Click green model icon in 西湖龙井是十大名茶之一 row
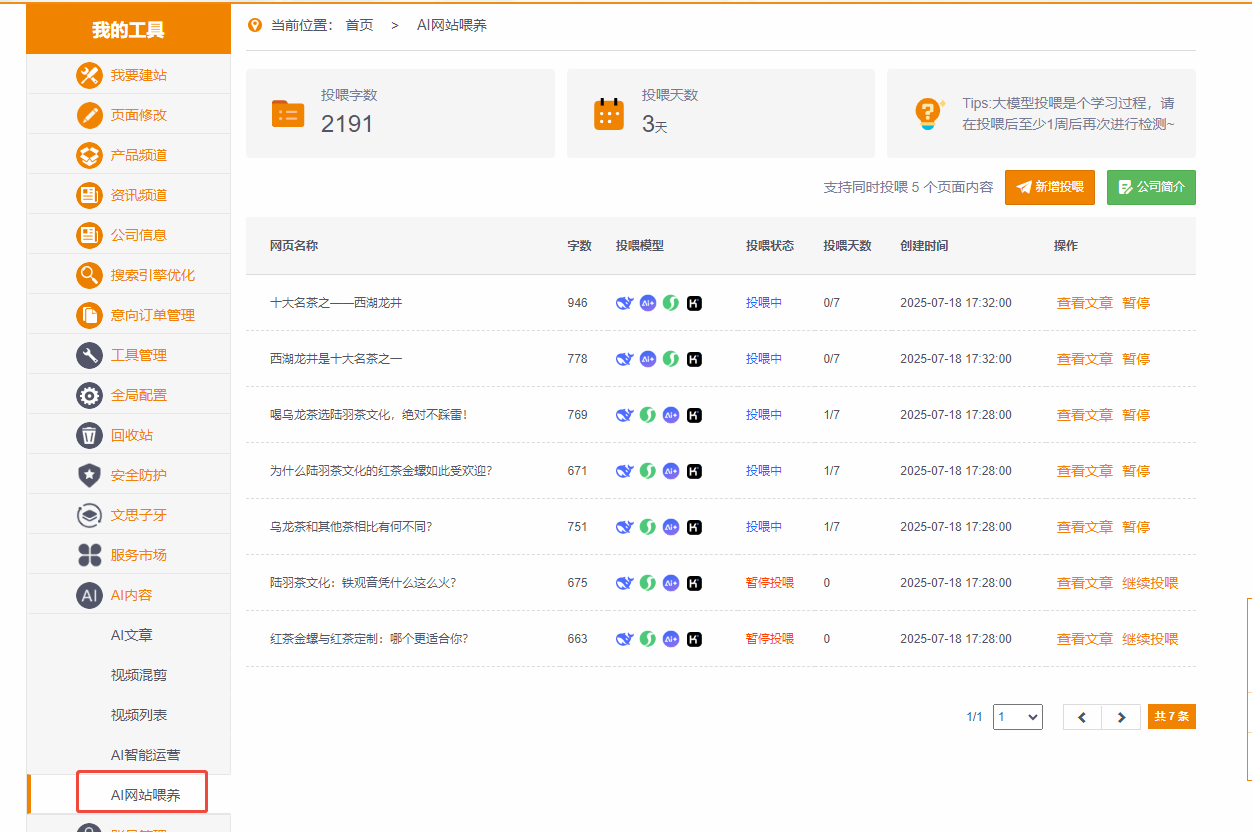This screenshot has height=832, width=1252. [671, 359]
